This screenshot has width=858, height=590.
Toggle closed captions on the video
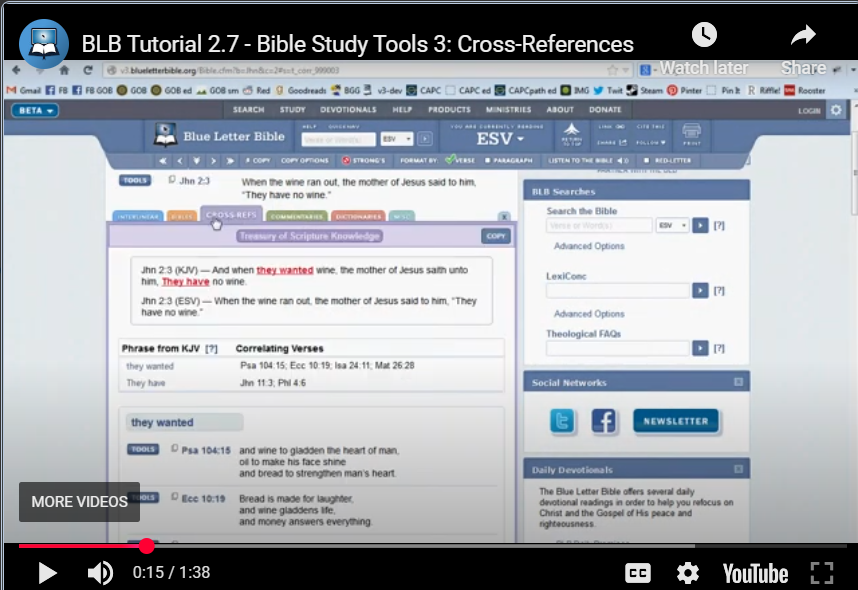tap(637, 573)
